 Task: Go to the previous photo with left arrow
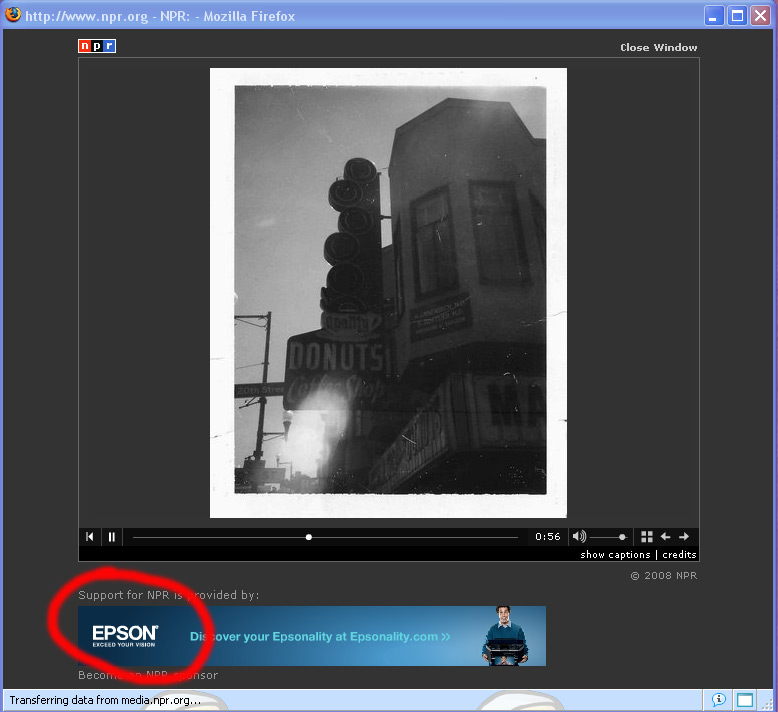[x=665, y=537]
